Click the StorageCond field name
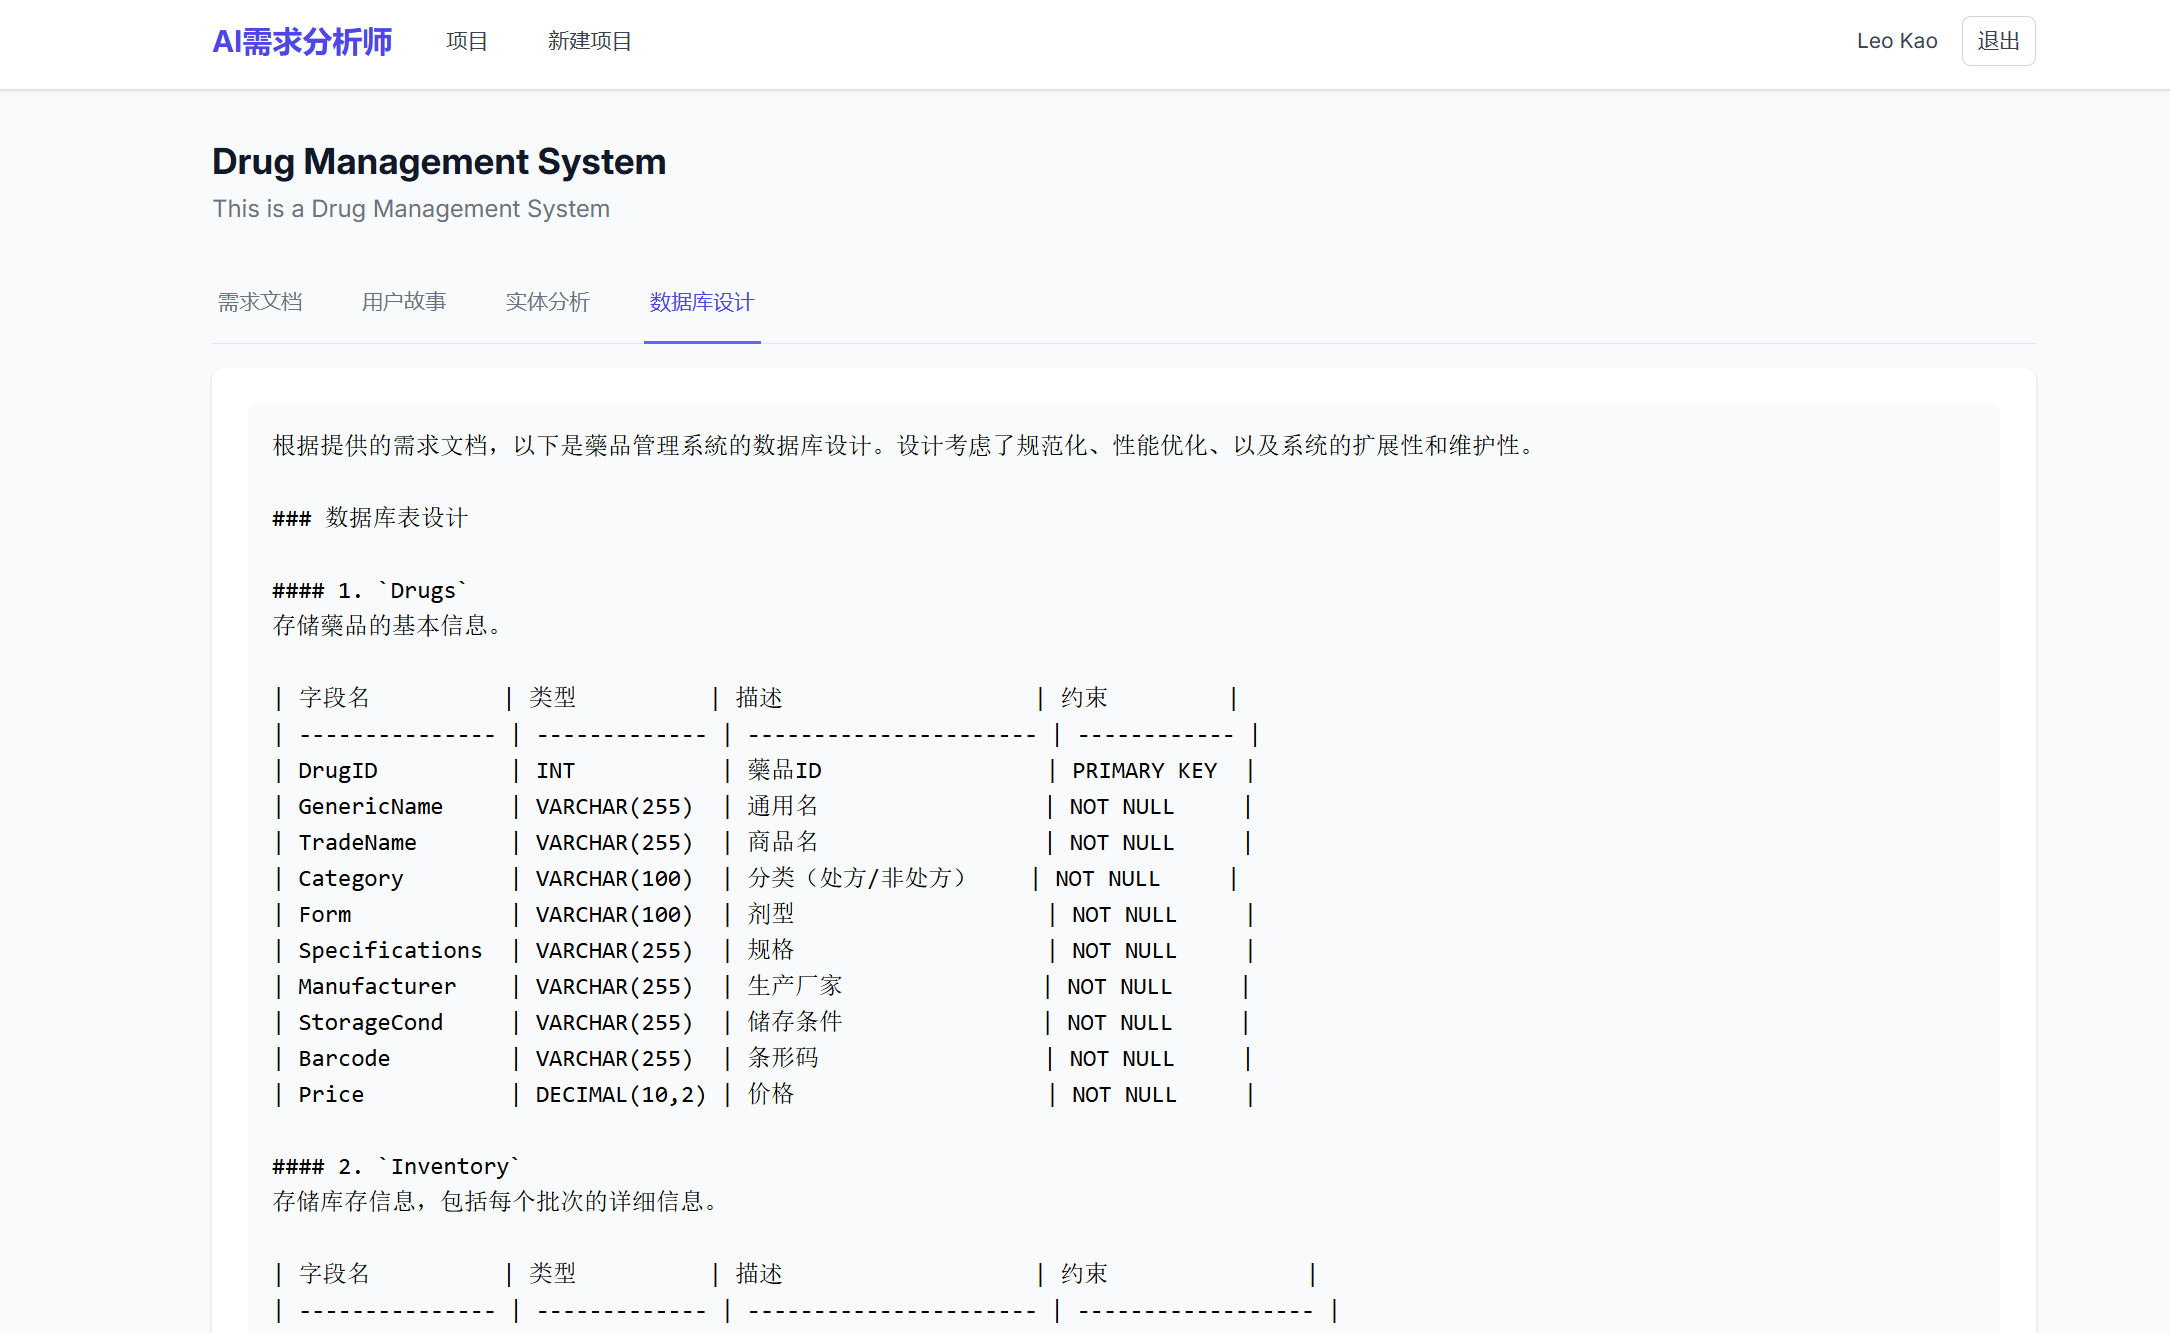Viewport: 2170px width, 1333px height. (370, 1022)
